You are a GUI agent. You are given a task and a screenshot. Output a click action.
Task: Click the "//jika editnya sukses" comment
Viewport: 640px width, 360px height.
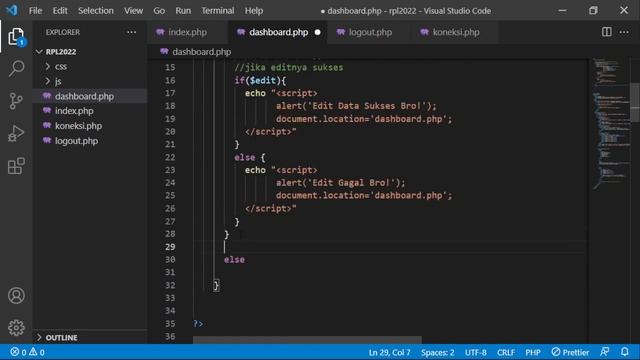coord(289,67)
